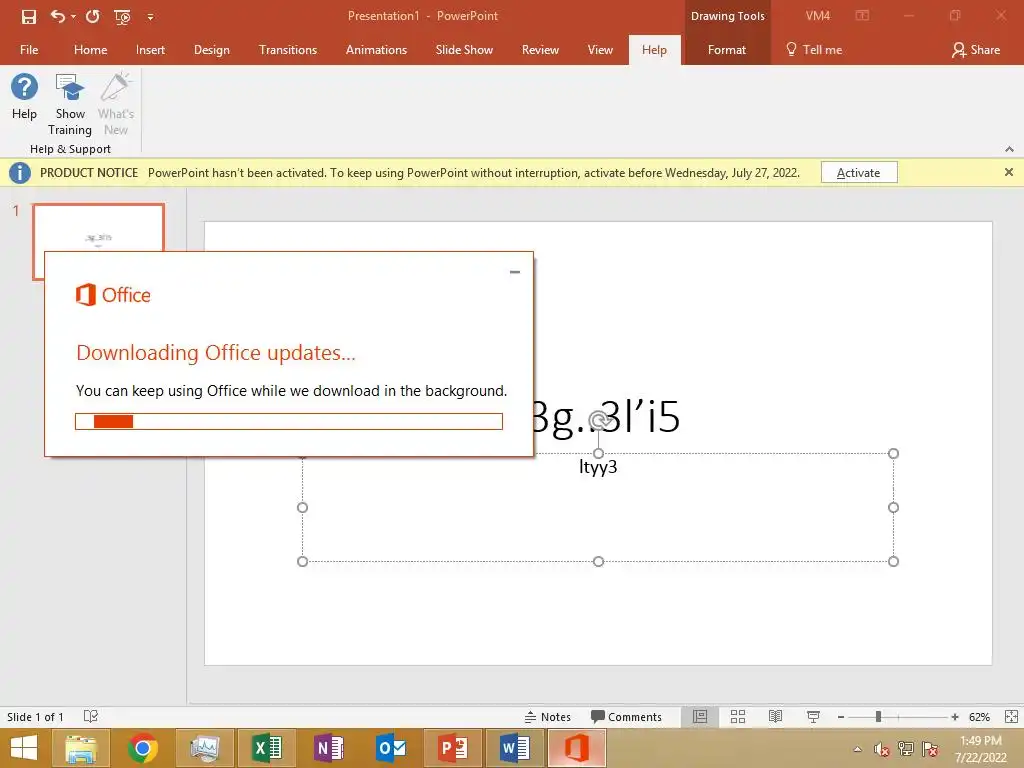The width and height of the screenshot is (1024, 768).
Task: Click the PowerPoint taskbar icon
Action: click(453, 748)
